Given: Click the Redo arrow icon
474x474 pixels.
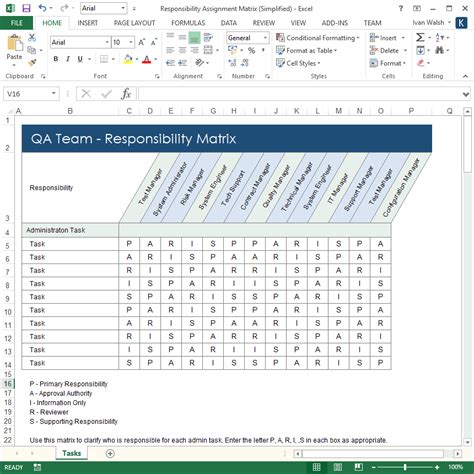Looking at the screenshot, I should tap(64, 8).
